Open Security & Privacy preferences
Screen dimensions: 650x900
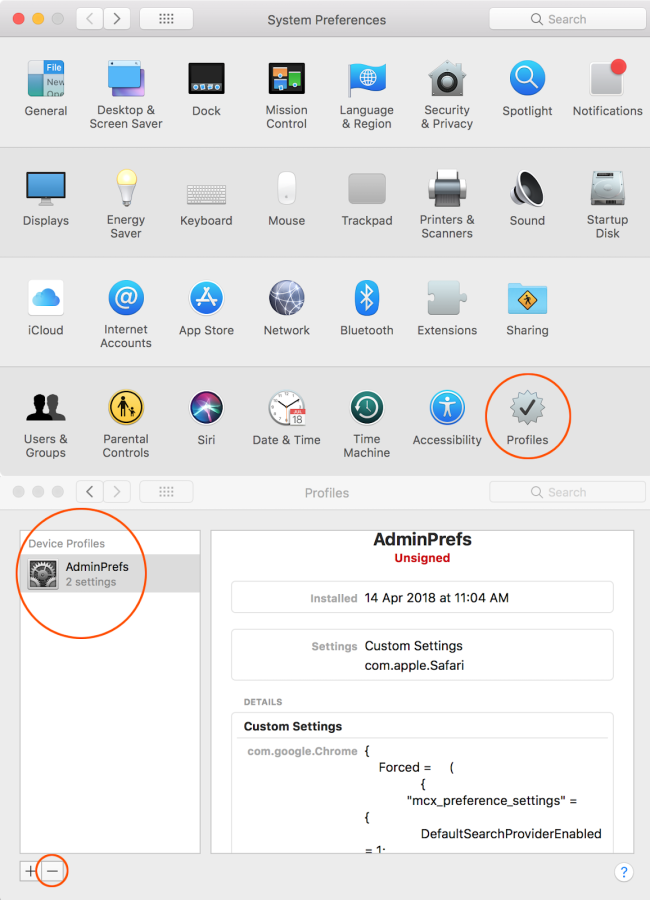point(447,95)
